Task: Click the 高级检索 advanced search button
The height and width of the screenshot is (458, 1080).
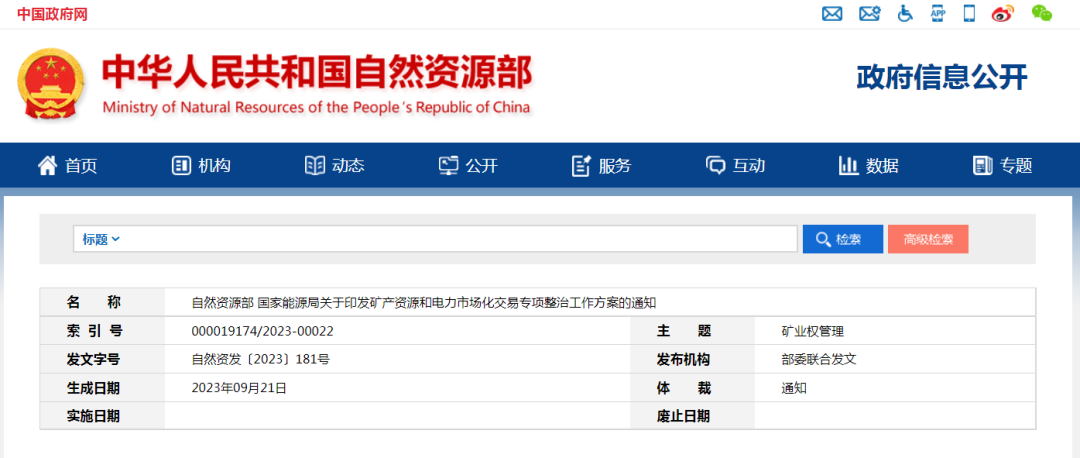Action: click(x=928, y=239)
